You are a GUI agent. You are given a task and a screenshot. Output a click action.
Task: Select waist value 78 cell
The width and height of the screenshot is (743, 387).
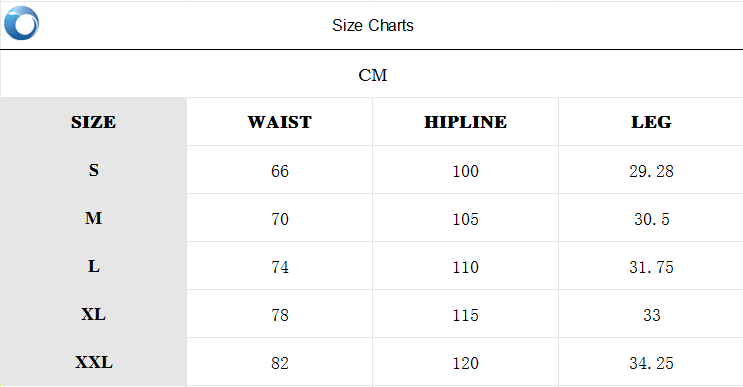click(280, 315)
